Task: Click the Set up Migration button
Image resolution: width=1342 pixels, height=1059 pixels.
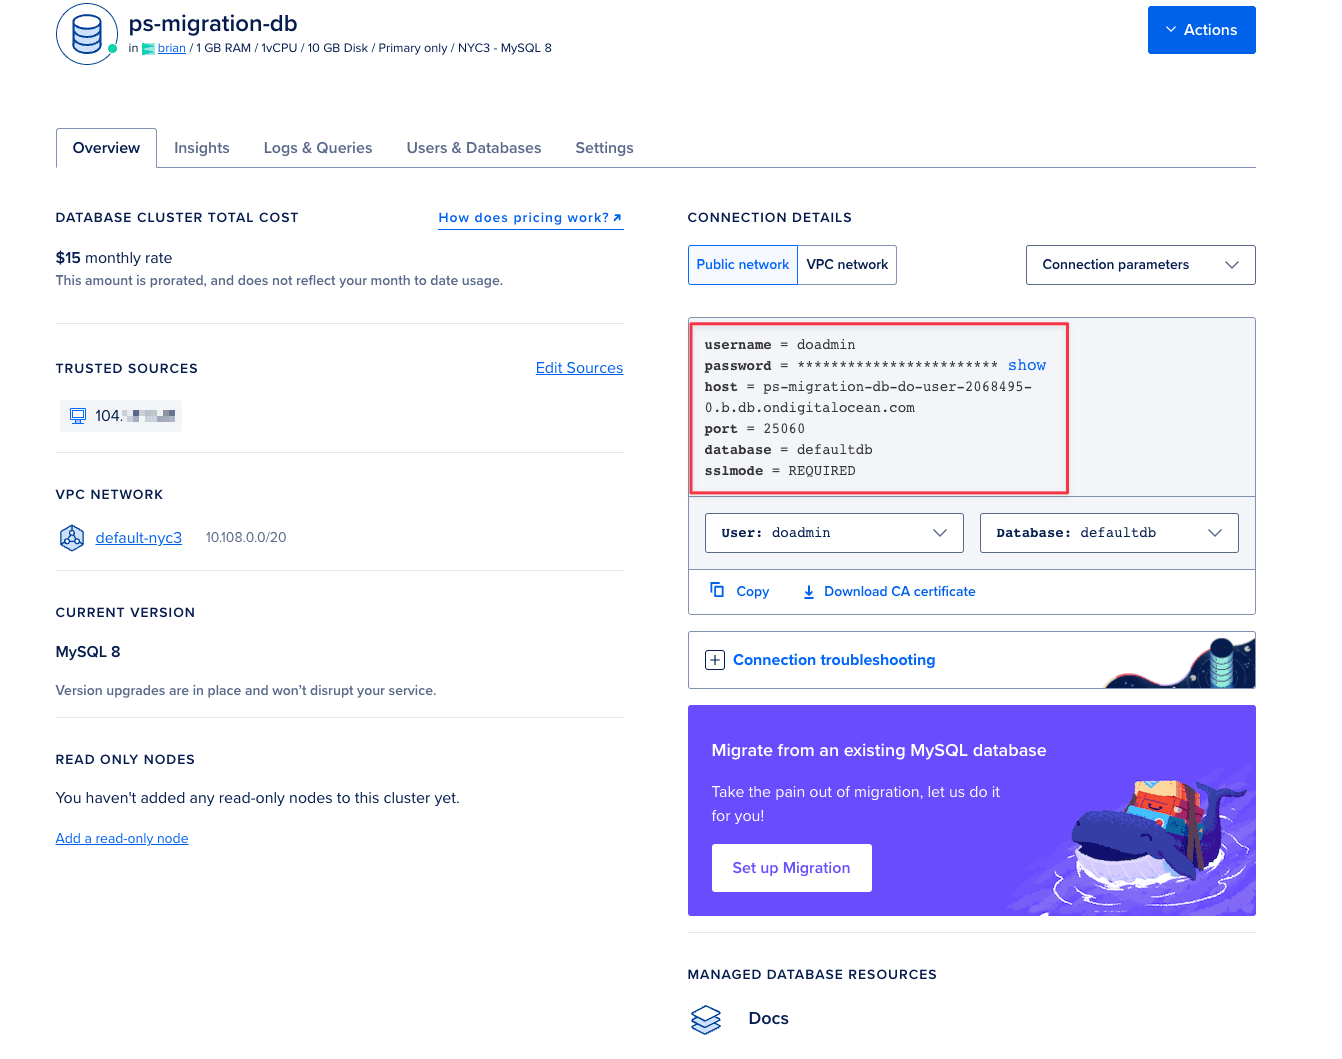Action: click(791, 867)
